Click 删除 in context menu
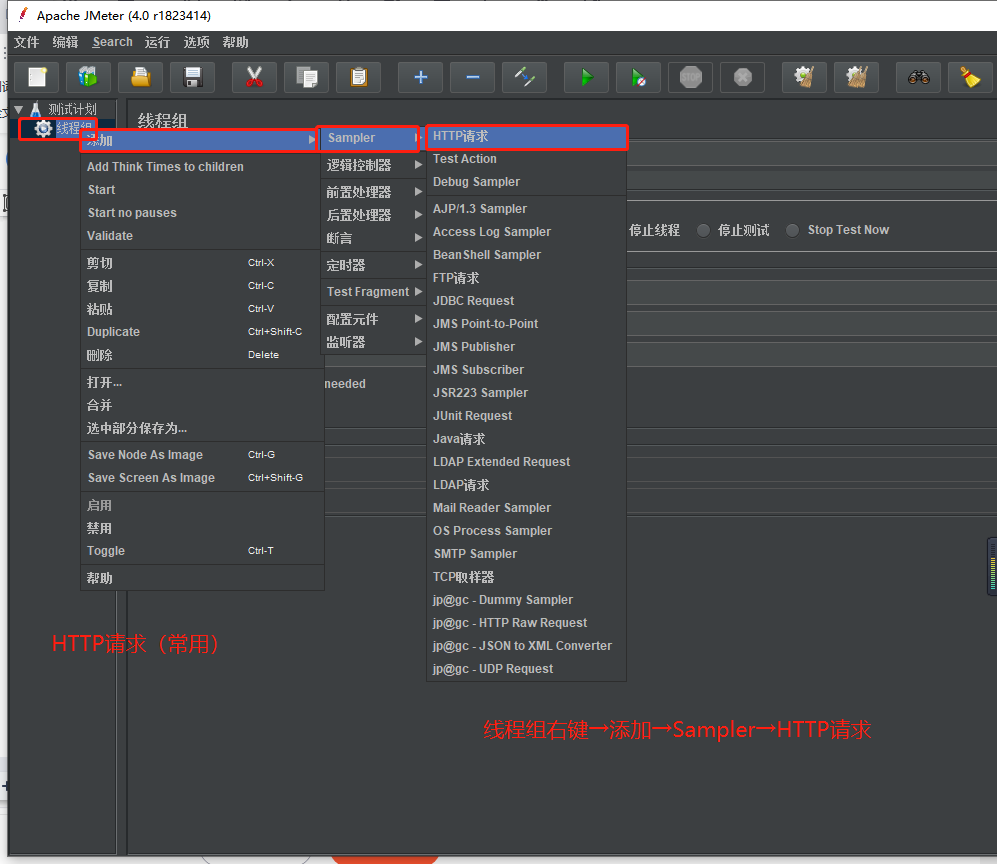997x864 pixels. tap(202, 355)
